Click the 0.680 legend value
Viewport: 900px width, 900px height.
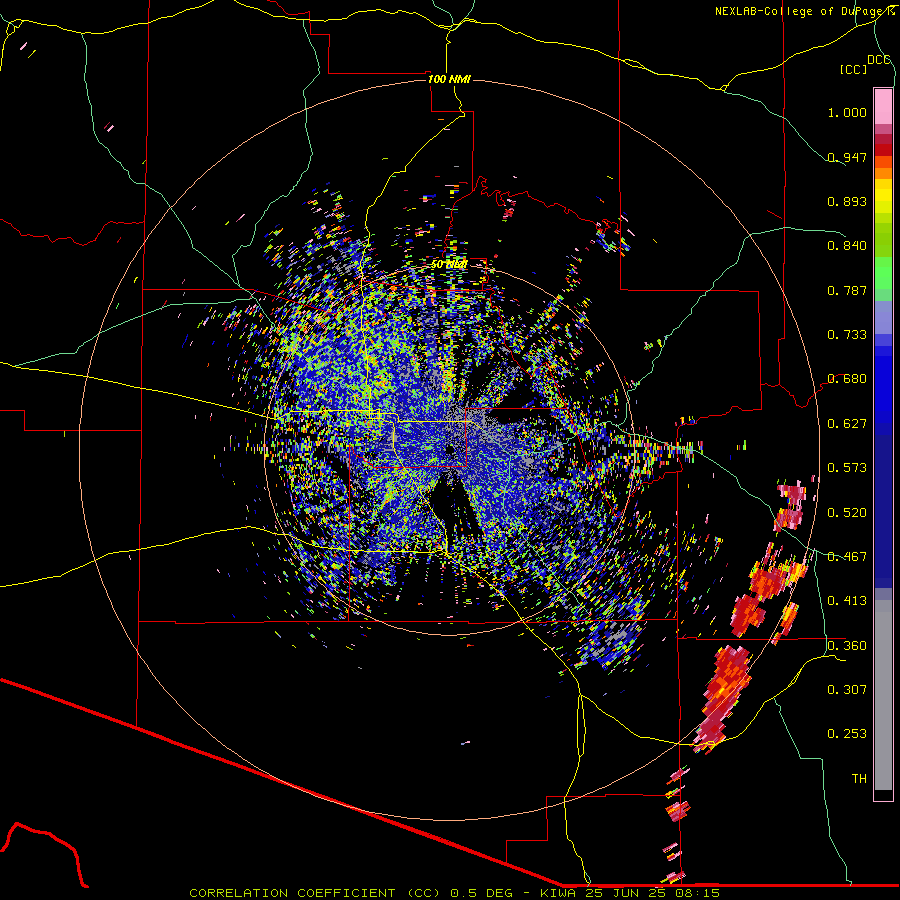pos(847,379)
